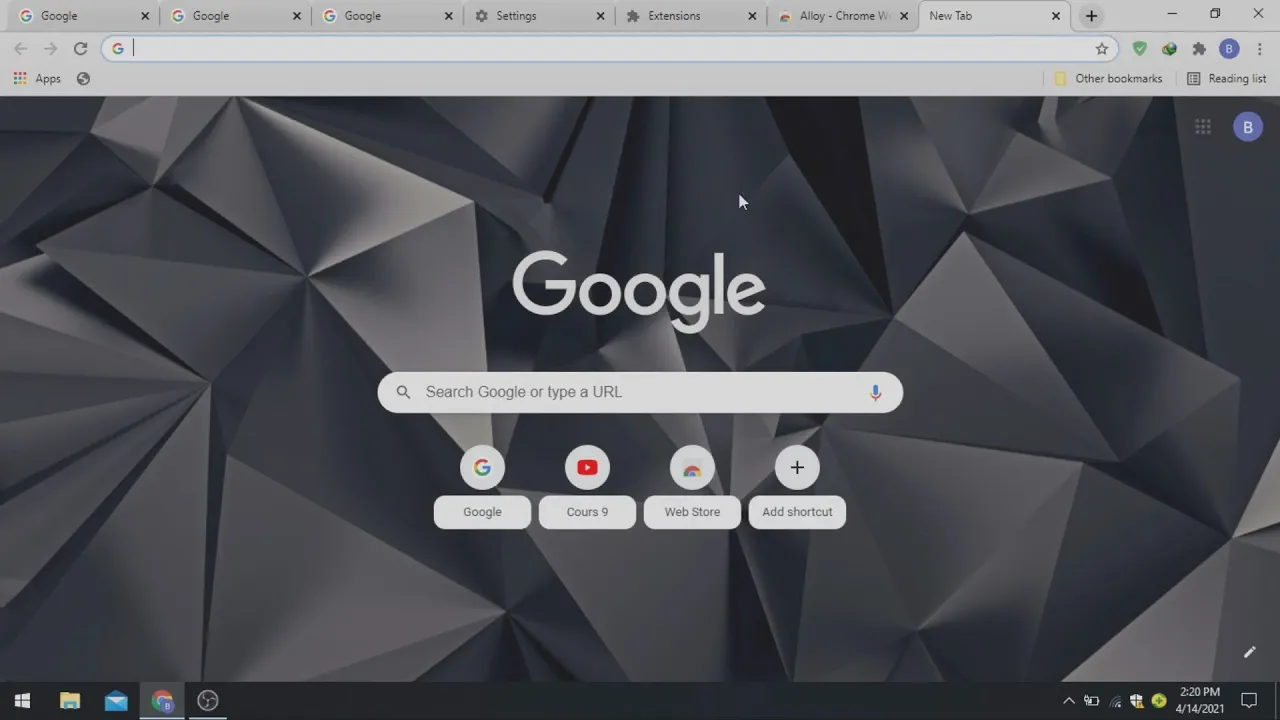
Task: Click the voice search microphone
Action: point(875,392)
